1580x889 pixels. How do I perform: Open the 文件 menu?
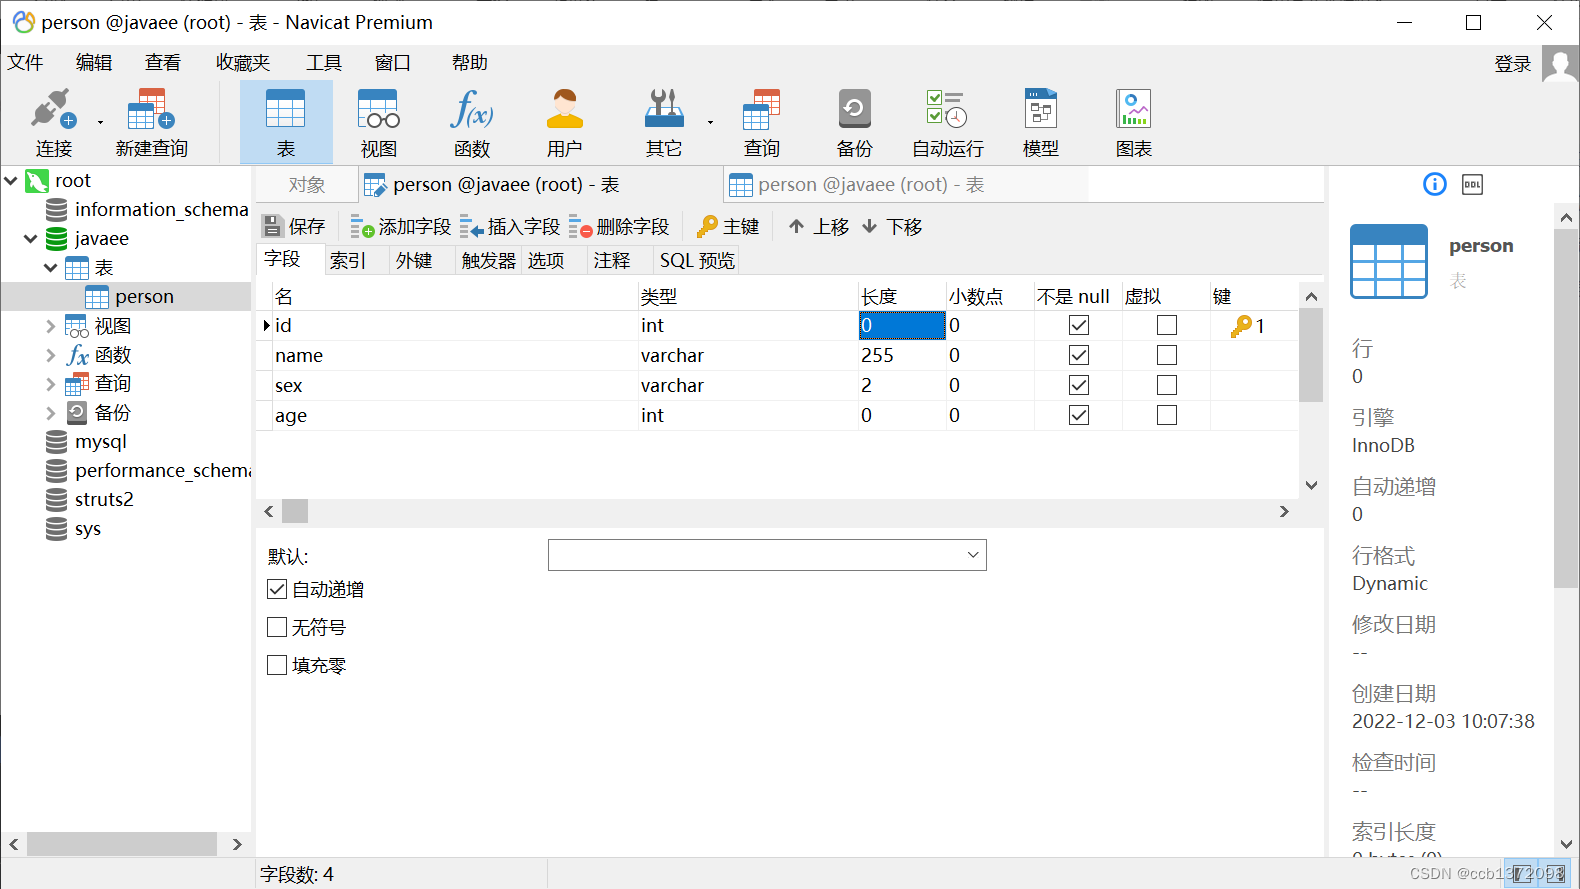tap(26, 63)
